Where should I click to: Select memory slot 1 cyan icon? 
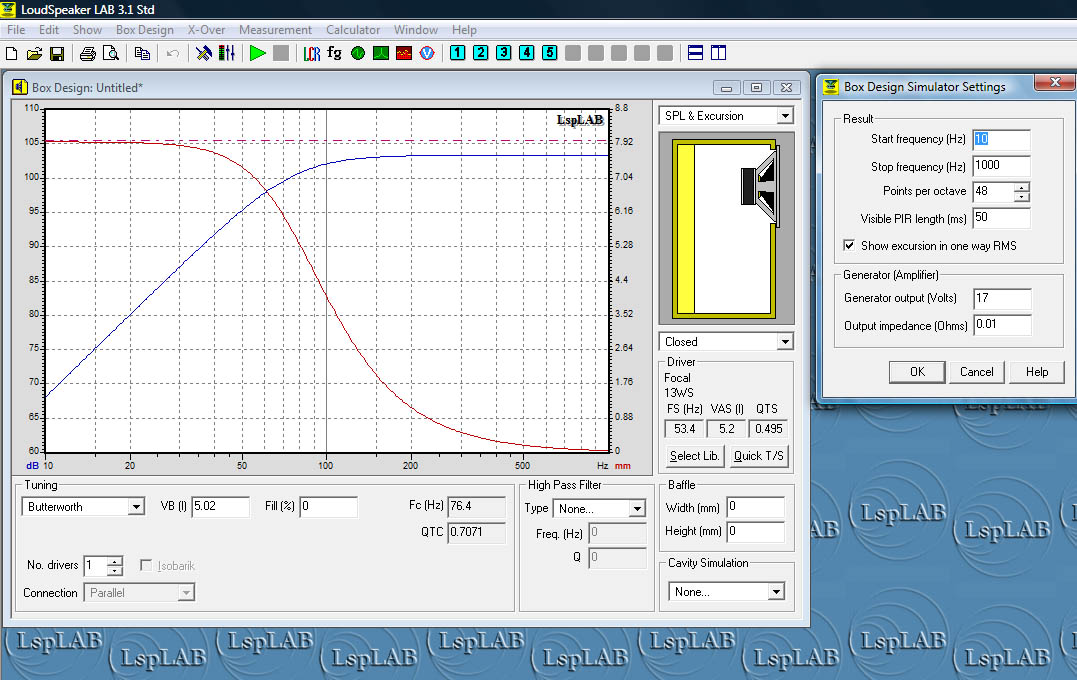pos(458,53)
